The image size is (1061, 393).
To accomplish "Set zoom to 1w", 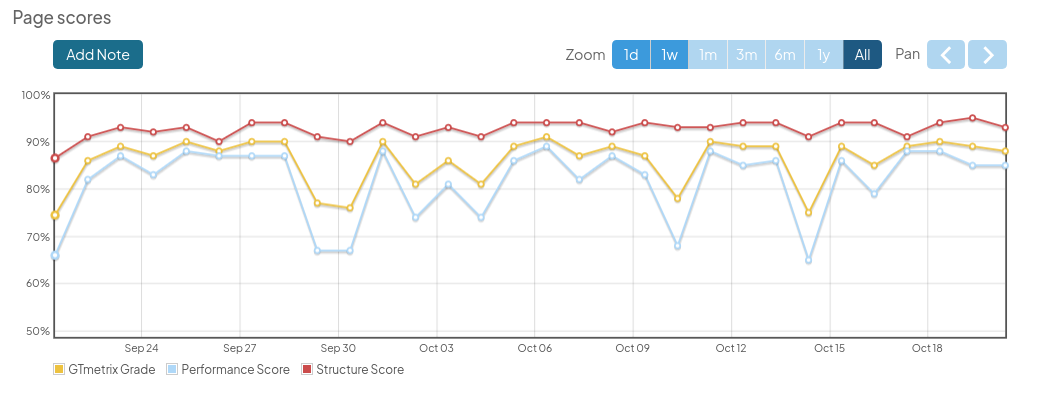I will 669,55.
